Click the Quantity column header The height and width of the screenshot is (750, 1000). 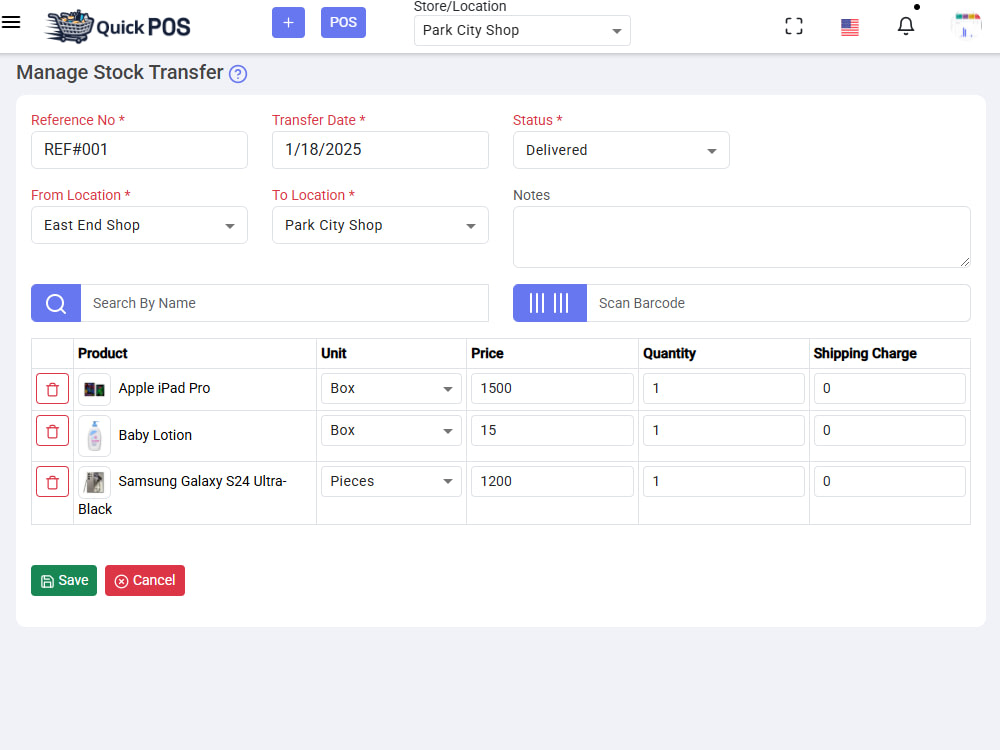[x=669, y=353]
